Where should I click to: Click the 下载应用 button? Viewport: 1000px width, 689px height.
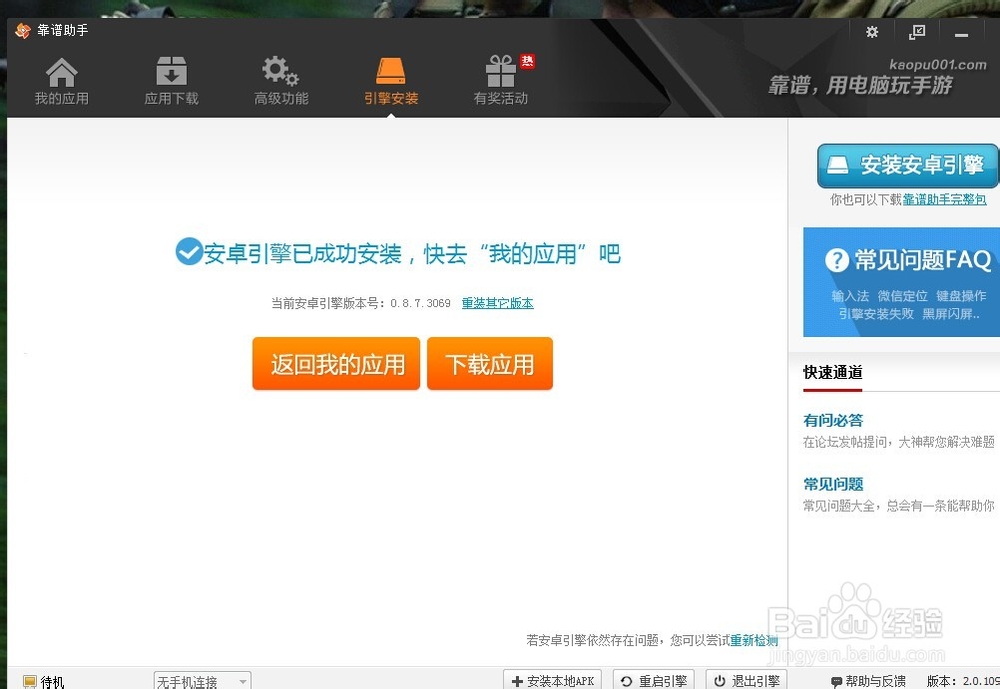(x=490, y=364)
